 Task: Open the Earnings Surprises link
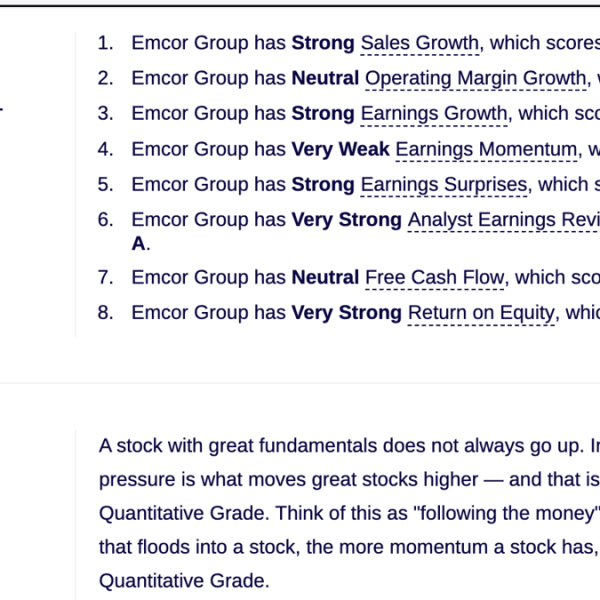pyautogui.click(x=444, y=185)
